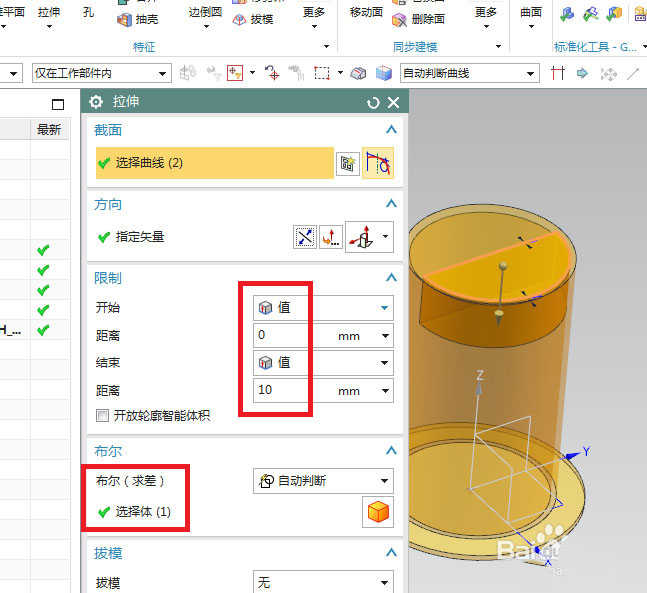Open the Surface (曲面) dropdown
Screen dimensions: 647x593
(531, 17)
